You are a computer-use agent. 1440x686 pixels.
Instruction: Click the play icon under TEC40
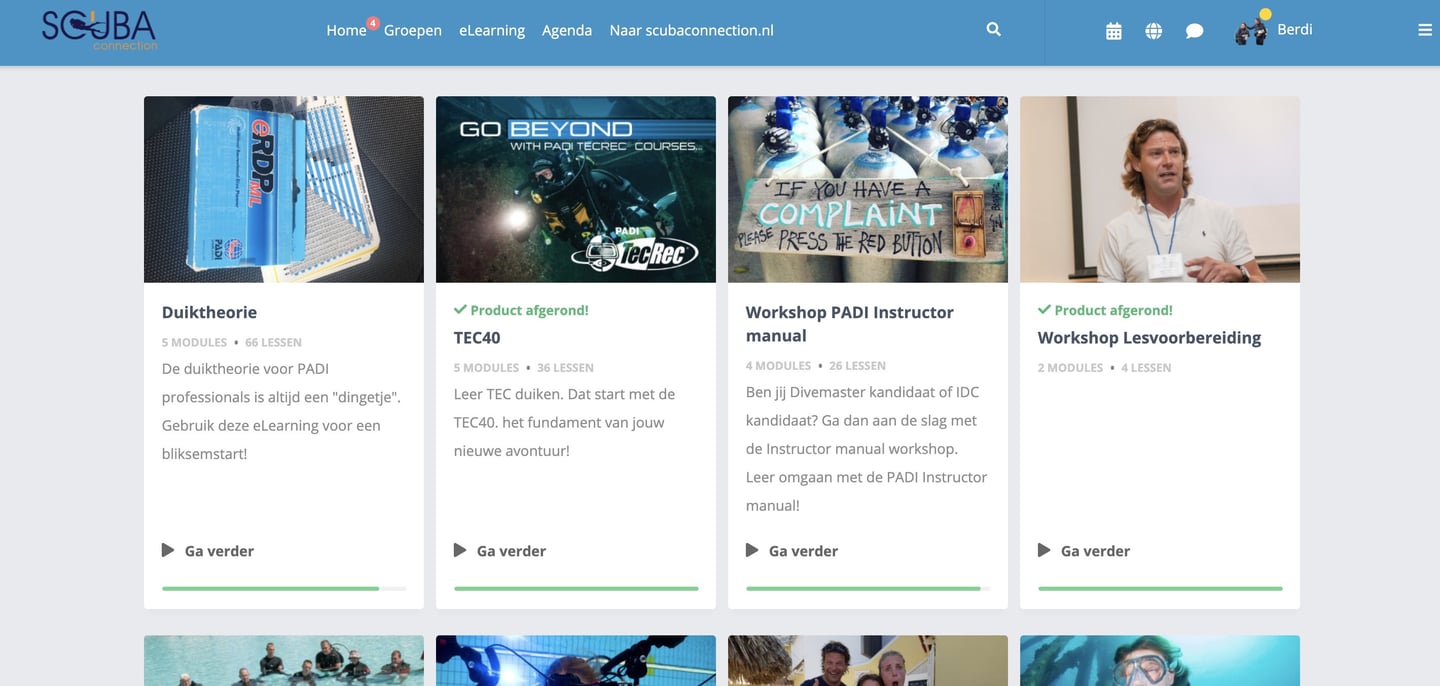click(460, 550)
